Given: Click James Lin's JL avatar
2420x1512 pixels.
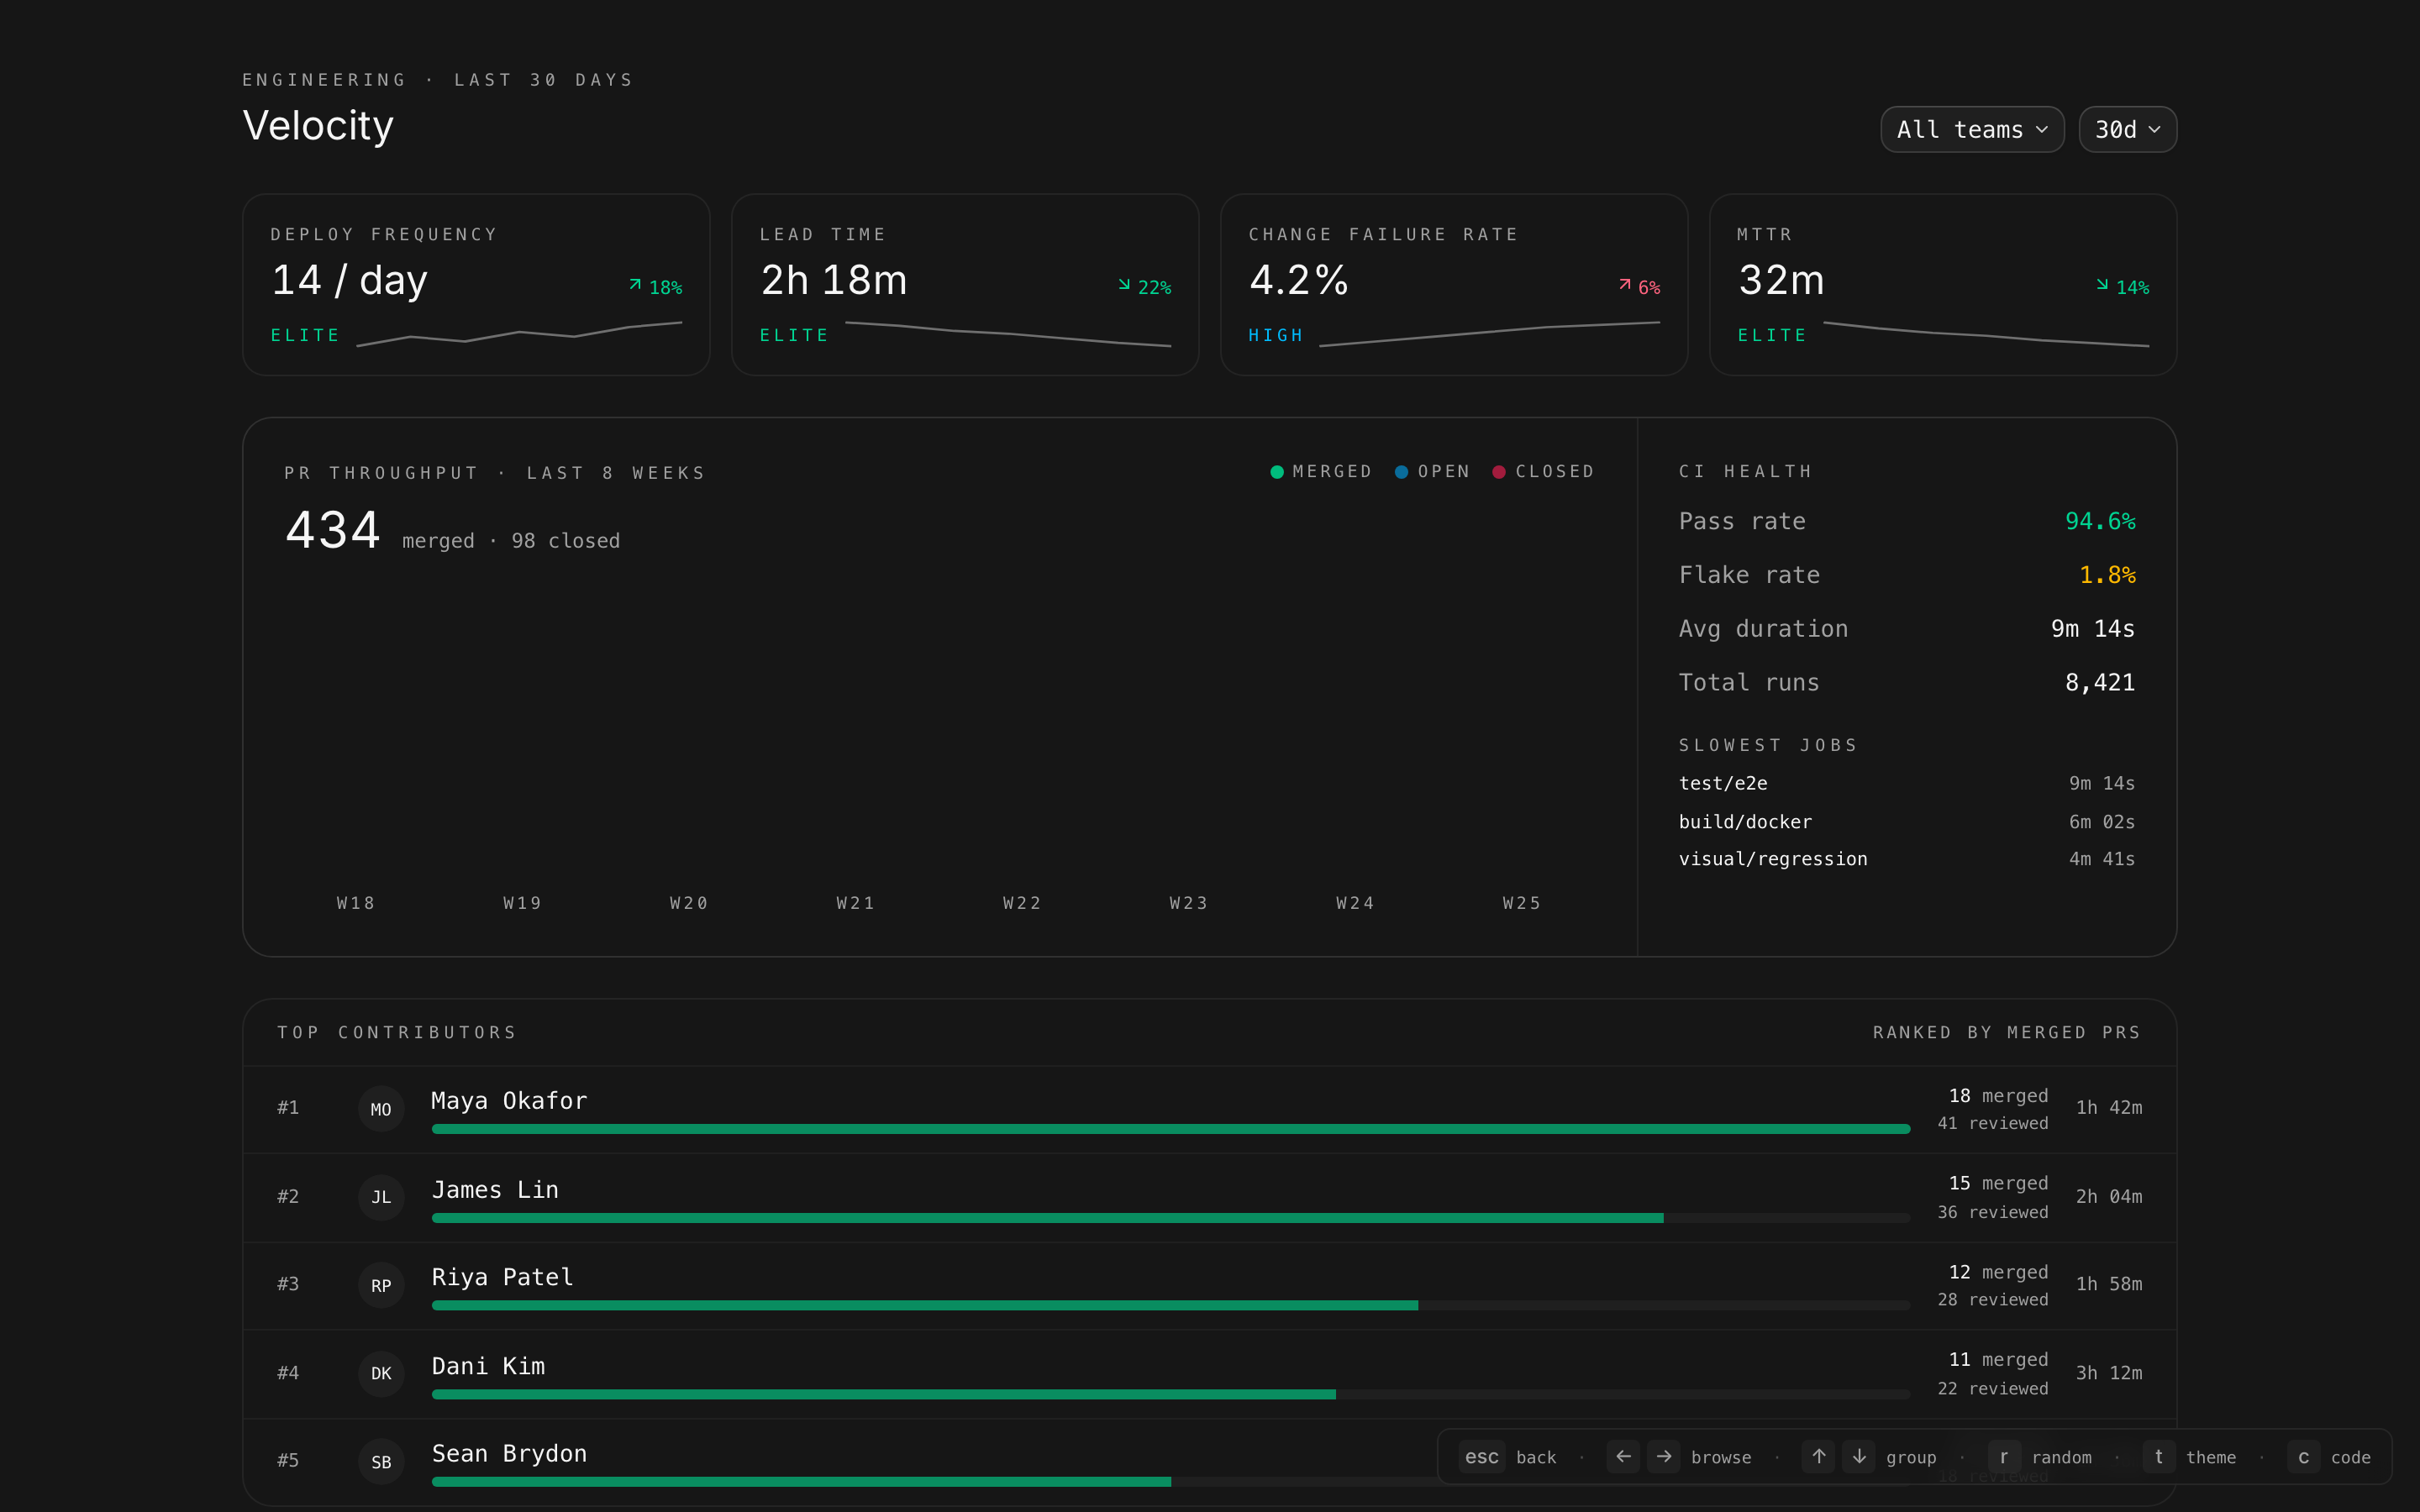Looking at the screenshot, I should click(x=381, y=1197).
